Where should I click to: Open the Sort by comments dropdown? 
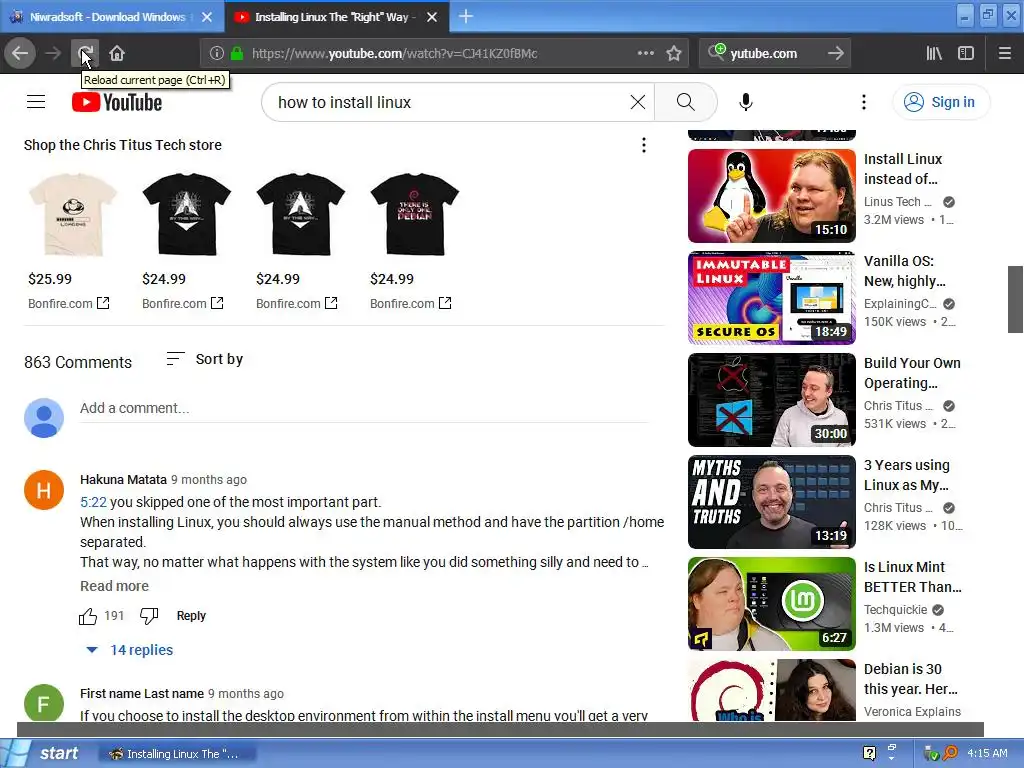coord(204,359)
